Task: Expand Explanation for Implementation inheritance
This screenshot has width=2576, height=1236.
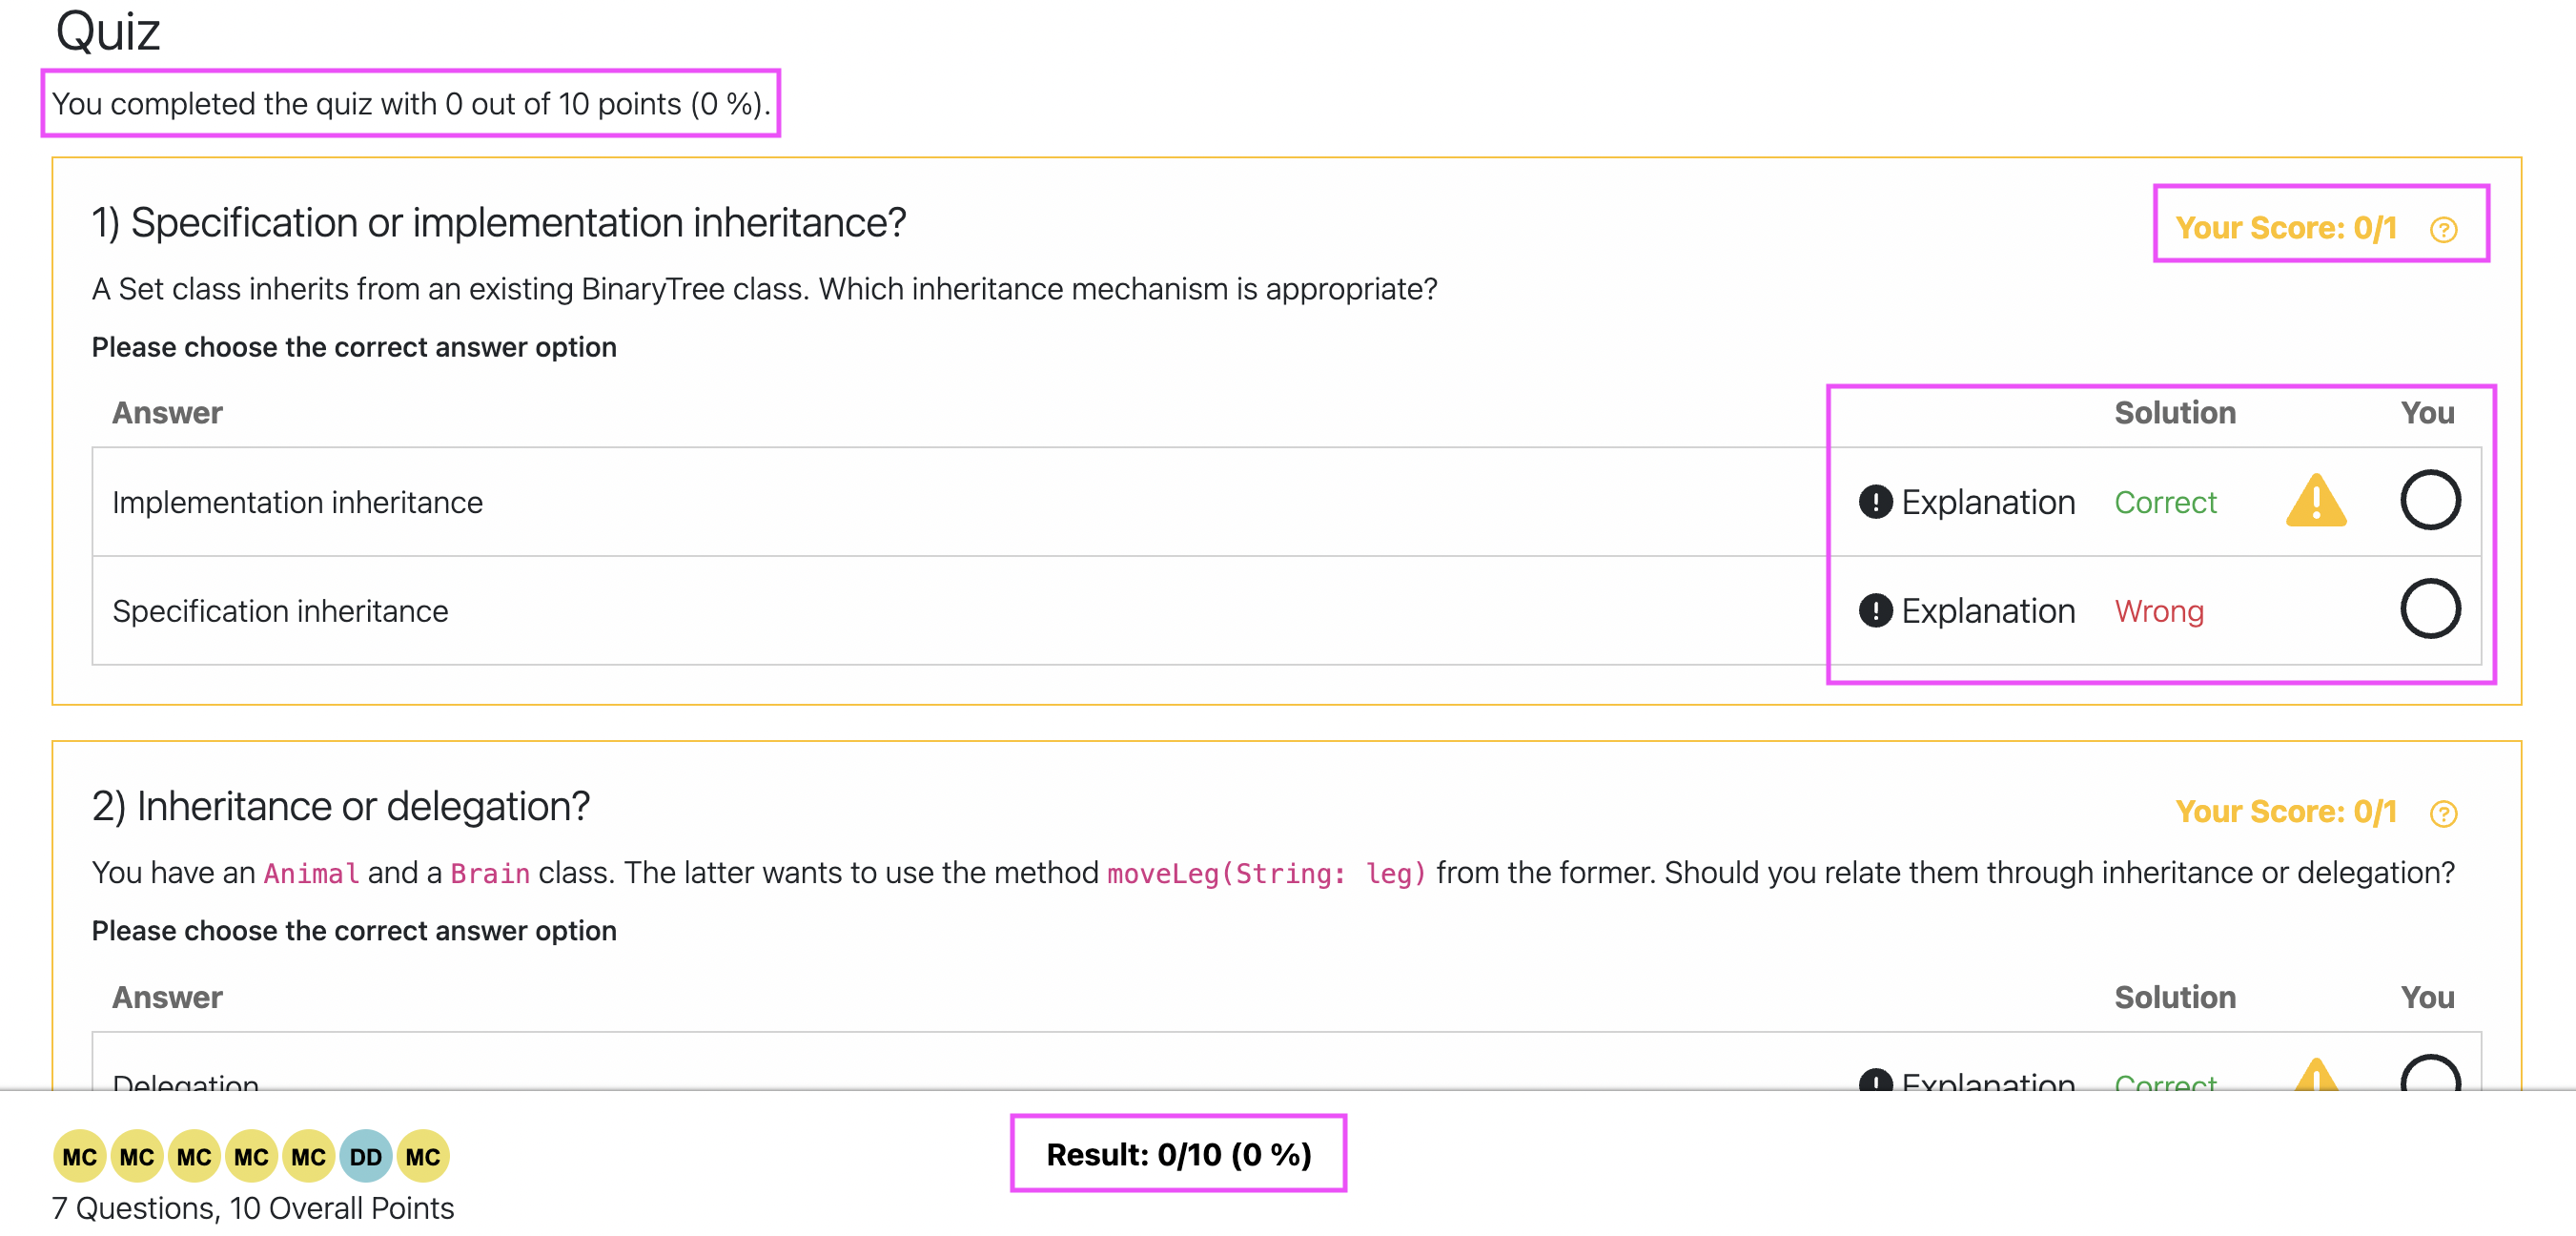Action: [1966, 502]
